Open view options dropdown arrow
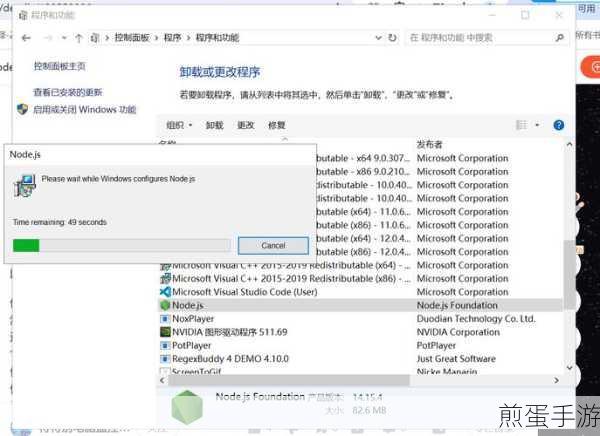Image resolution: width=600 pixels, height=436 pixels. pyautogui.click(x=537, y=125)
